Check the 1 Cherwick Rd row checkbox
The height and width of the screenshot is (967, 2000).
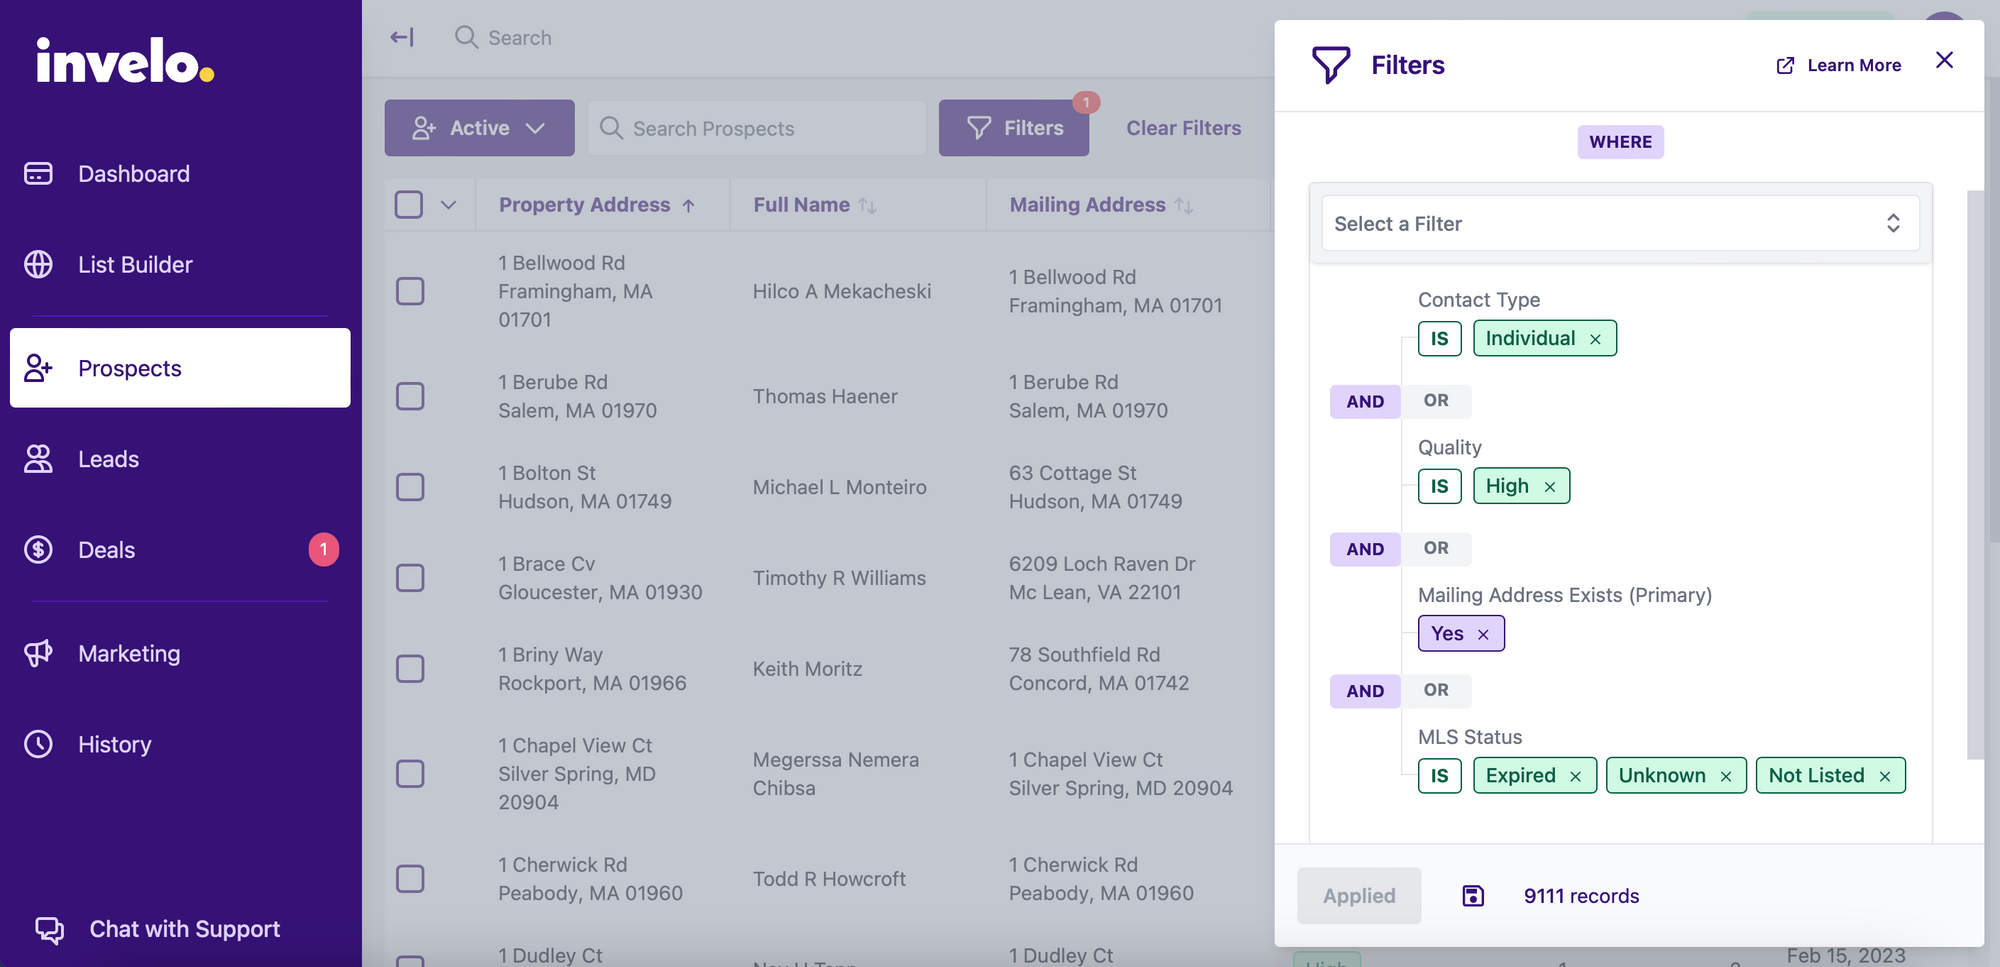(410, 879)
